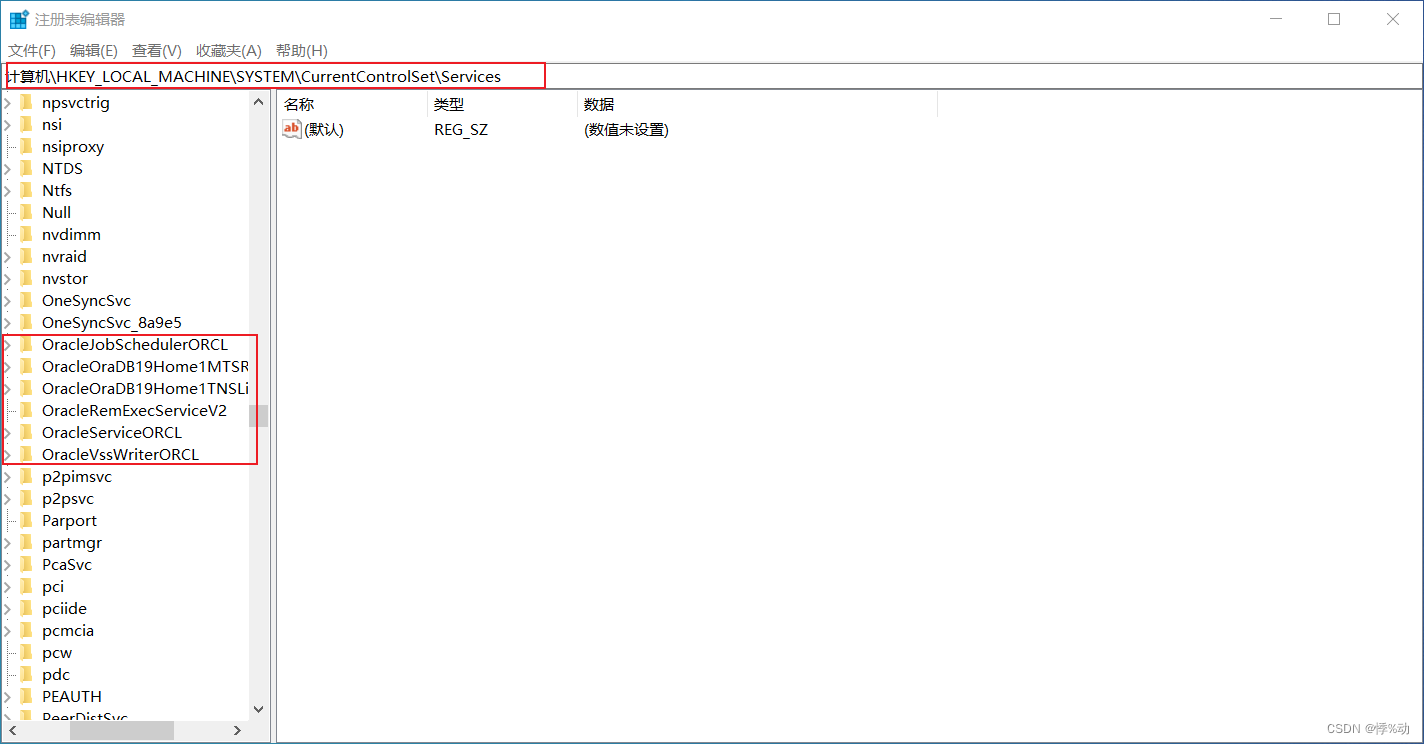Click the 数据 column header
1424x744 pixels.
tap(757, 104)
